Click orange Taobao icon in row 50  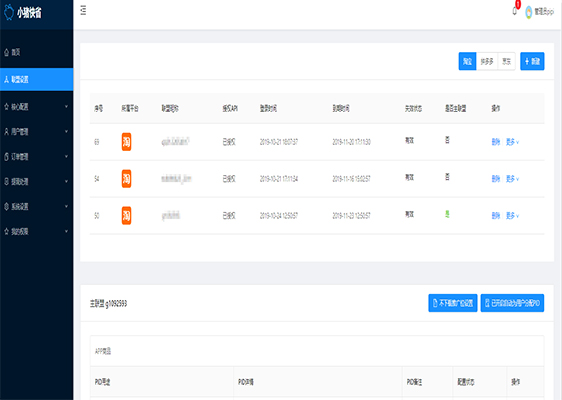(x=126, y=215)
